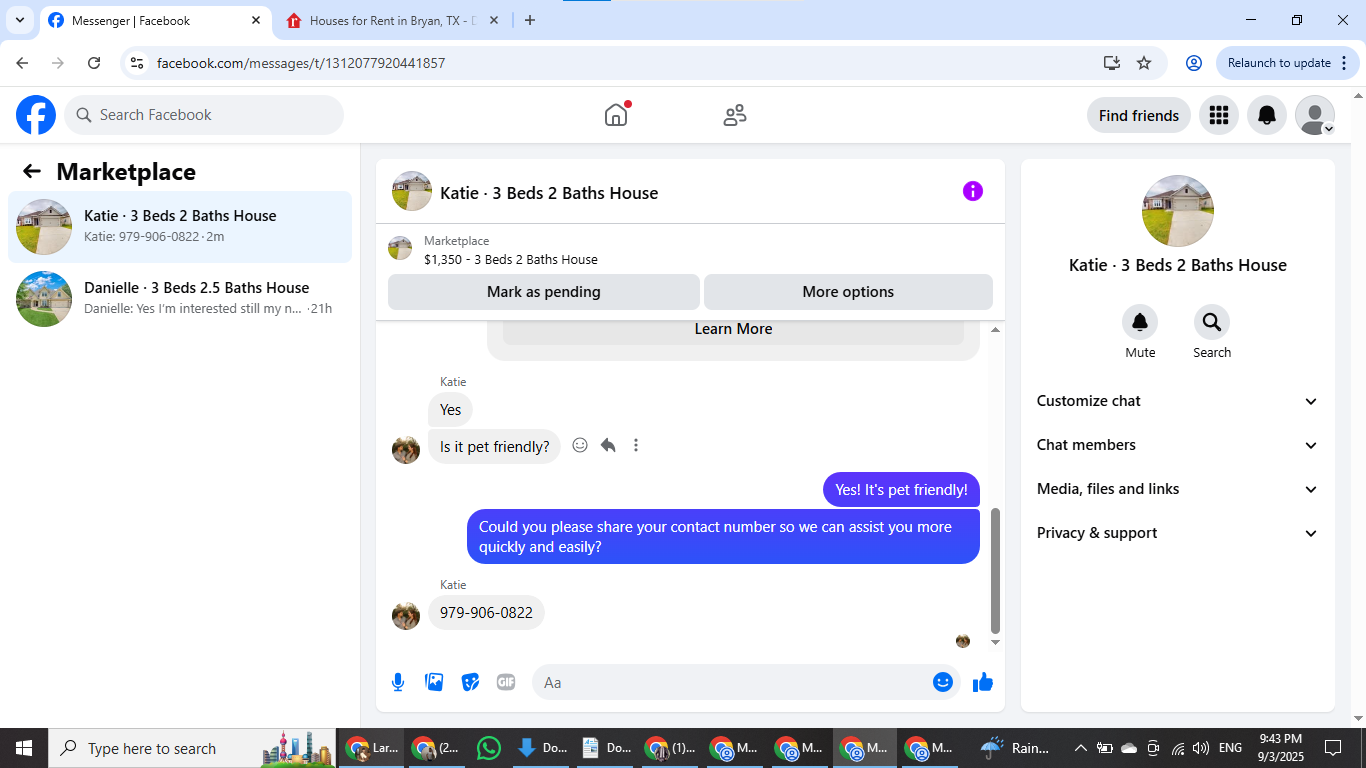Attach a photo or file icon
Viewport: 1366px width, 768px height.
click(x=434, y=682)
